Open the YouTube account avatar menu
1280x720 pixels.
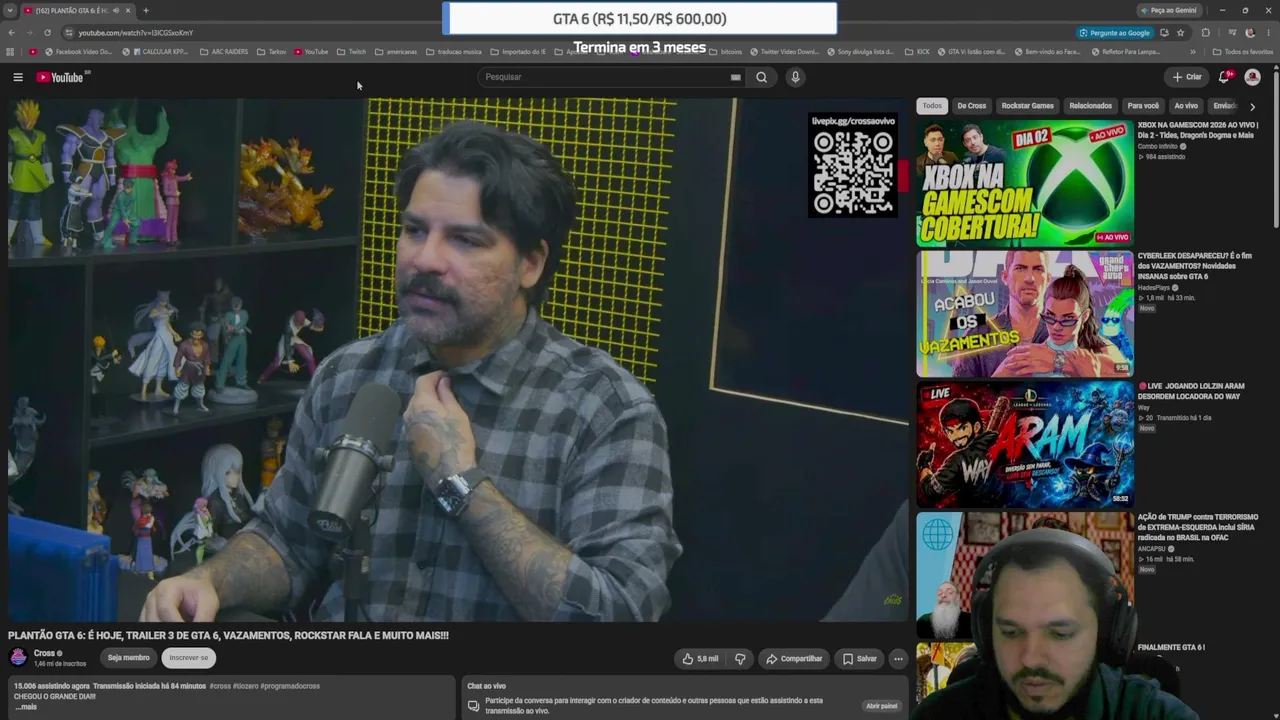click(x=1252, y=77)
